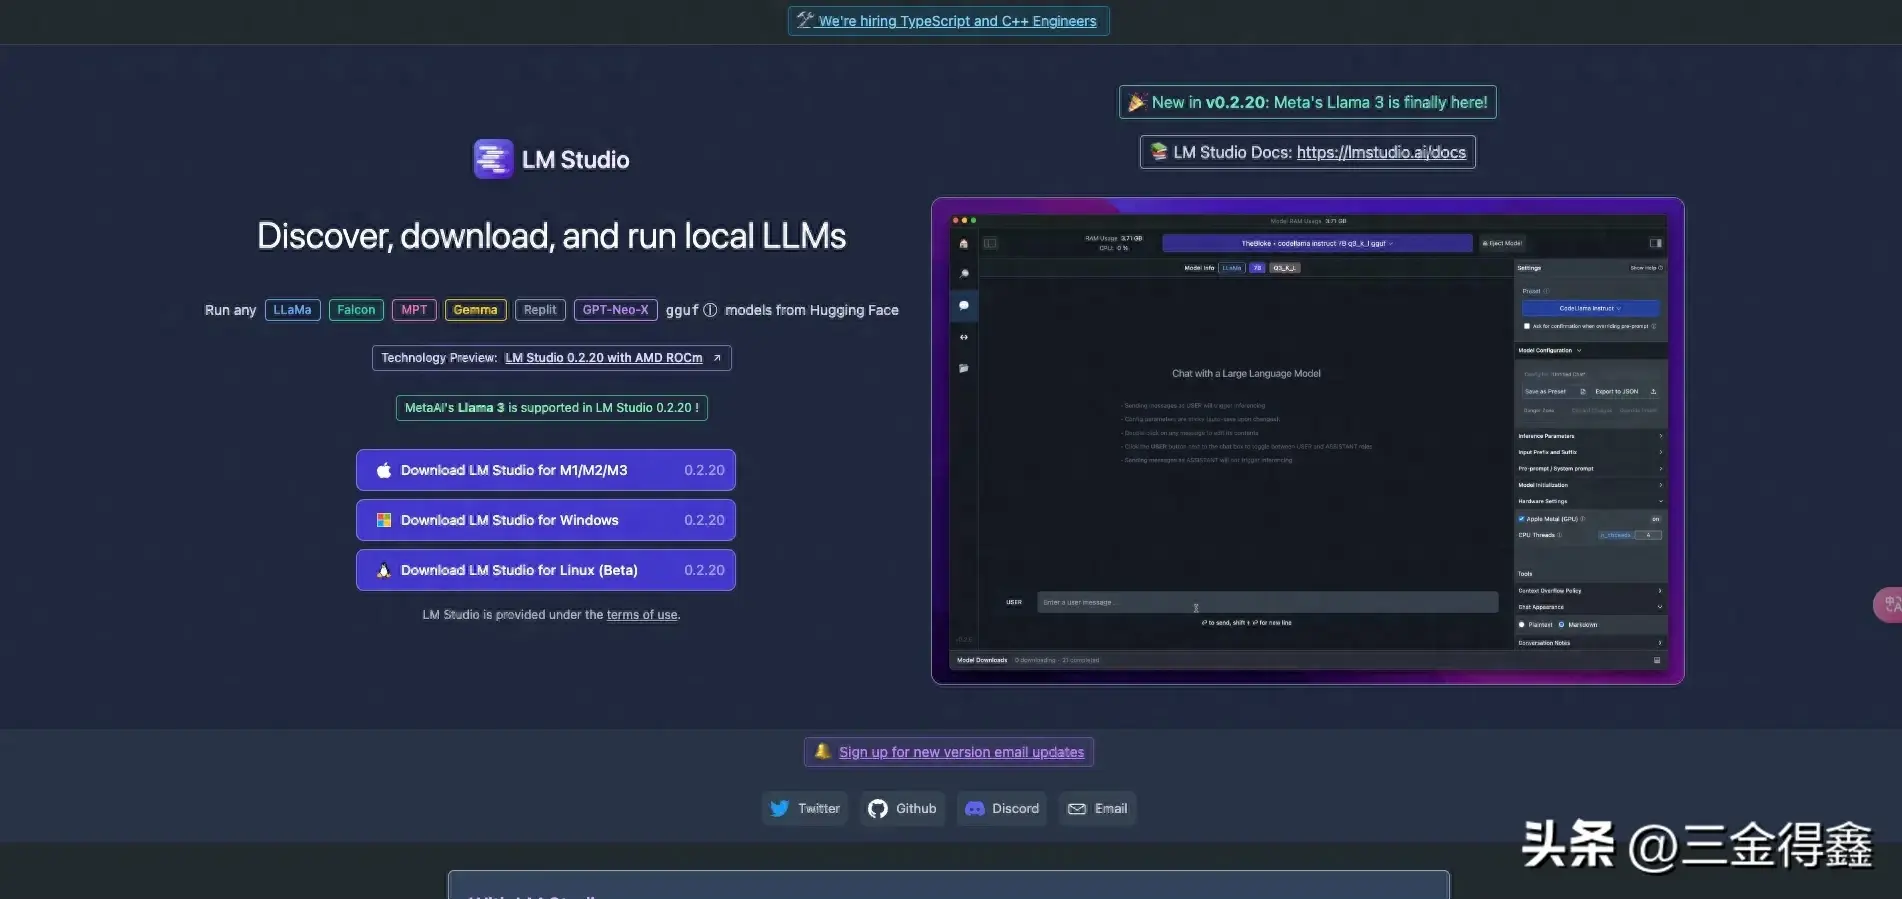Image resolution: width=1902 pixels, height=899 pixels.
Task: Open the chat bubble sidebar icon
Action: pos(963,306)
